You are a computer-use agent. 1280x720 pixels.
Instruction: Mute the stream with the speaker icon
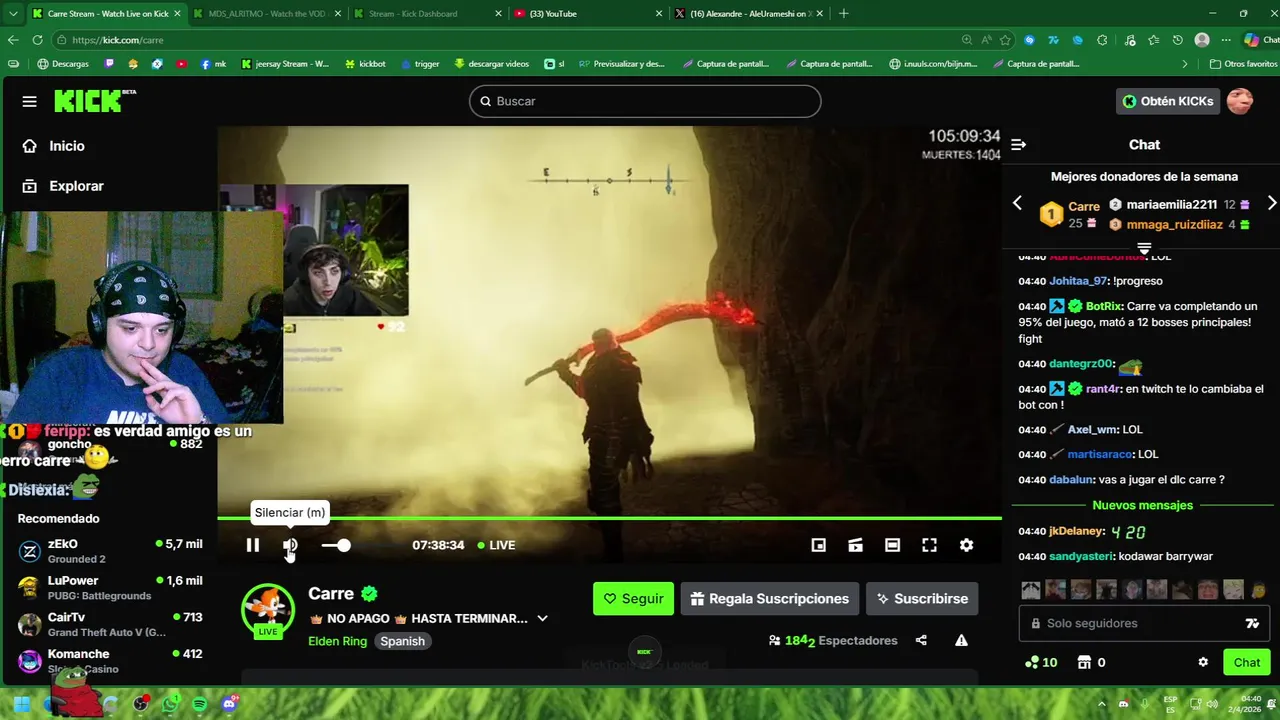click(290, 545)
